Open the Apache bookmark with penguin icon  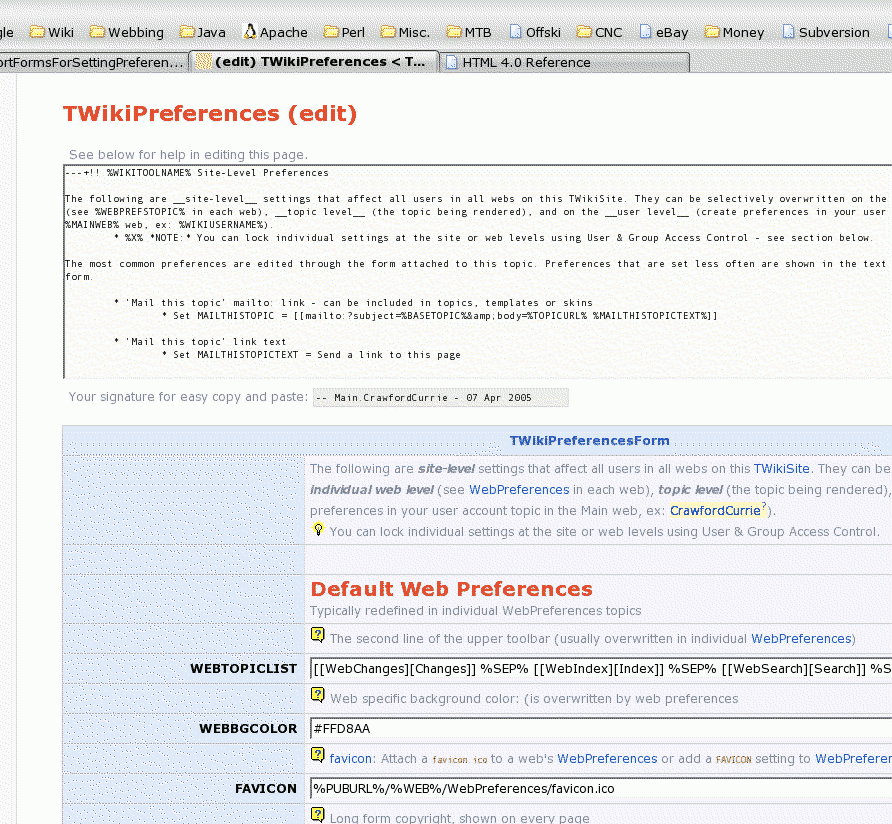275,32
